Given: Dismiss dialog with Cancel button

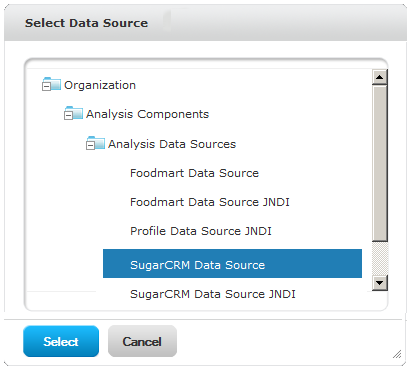Looking at the screenshot, I should [142, 341].
